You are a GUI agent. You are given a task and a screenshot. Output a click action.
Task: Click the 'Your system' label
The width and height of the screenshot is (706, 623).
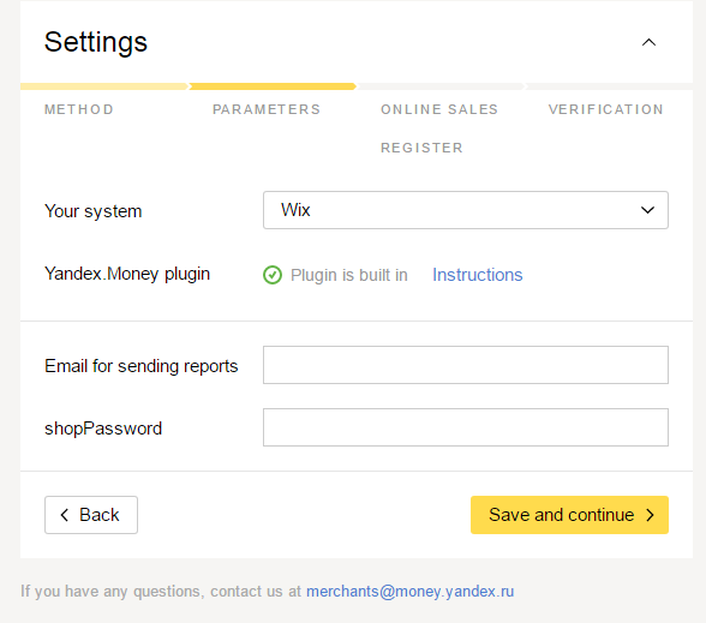pos(93,211)
